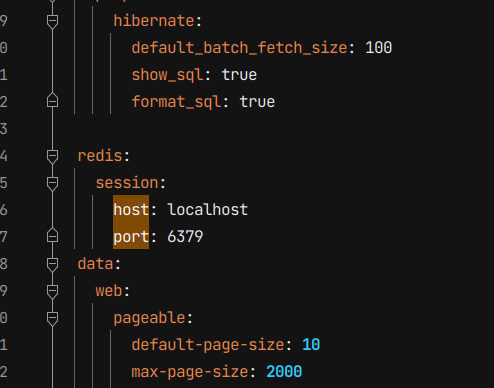Click the default_batch_fetch_size key
This screenshot has height=388, width=494.
pos(239,48)
